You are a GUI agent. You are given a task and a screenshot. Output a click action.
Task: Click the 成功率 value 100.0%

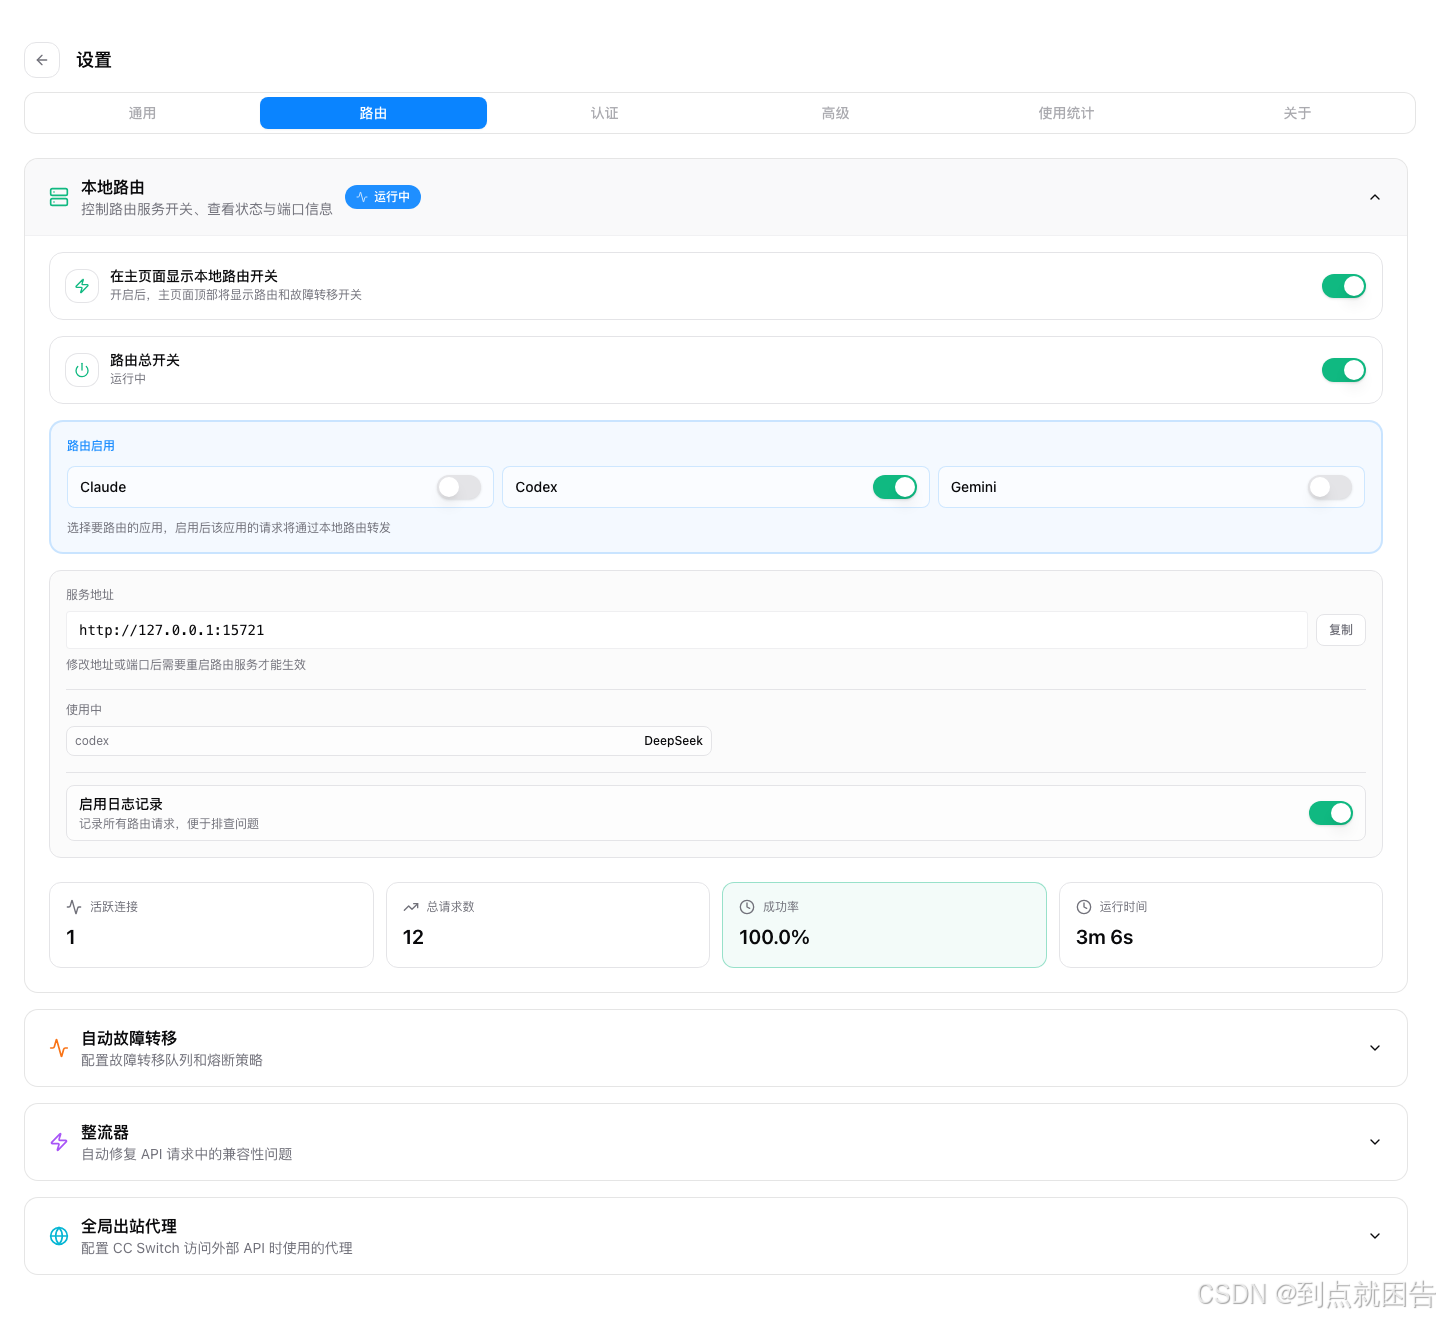click(x=774, y=937)
